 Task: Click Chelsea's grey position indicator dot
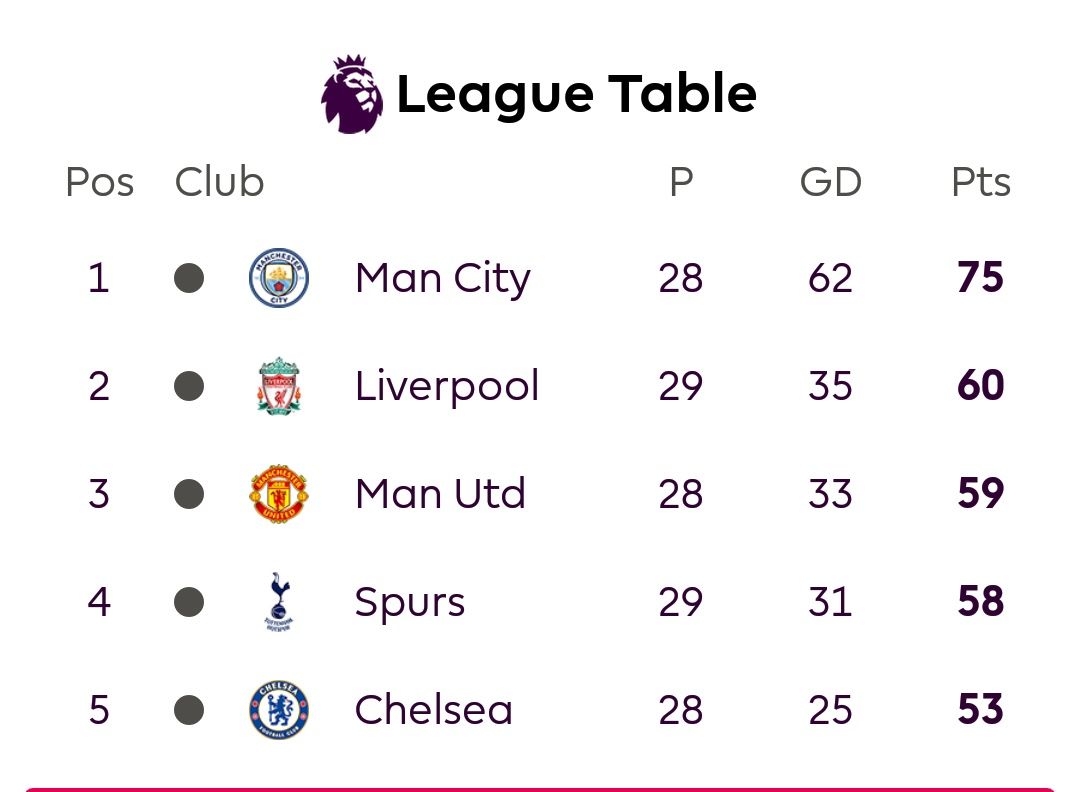(x=189, y=710)
